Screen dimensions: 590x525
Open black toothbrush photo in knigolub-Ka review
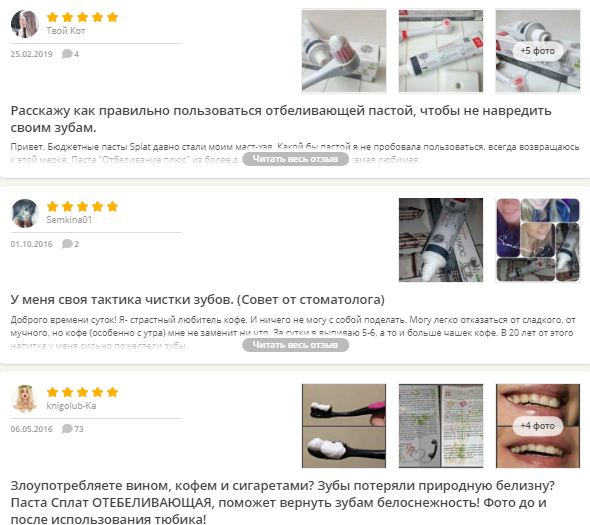pos(344,426)
